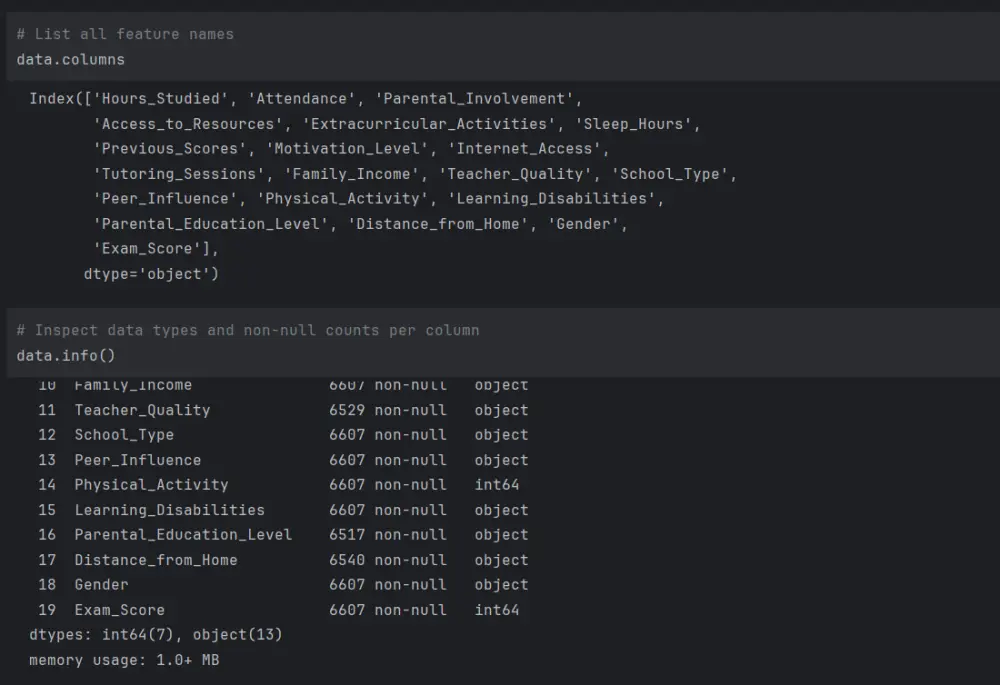Click the Teacher_Quality row in info output
The height and width of the screenshot is (685, 1000).
coord(142,410)
